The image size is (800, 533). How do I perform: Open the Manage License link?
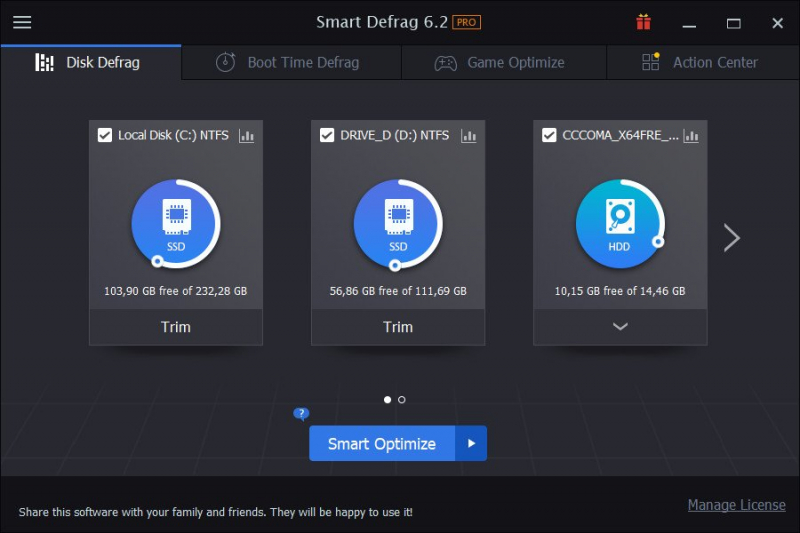(x=736, y=505)
